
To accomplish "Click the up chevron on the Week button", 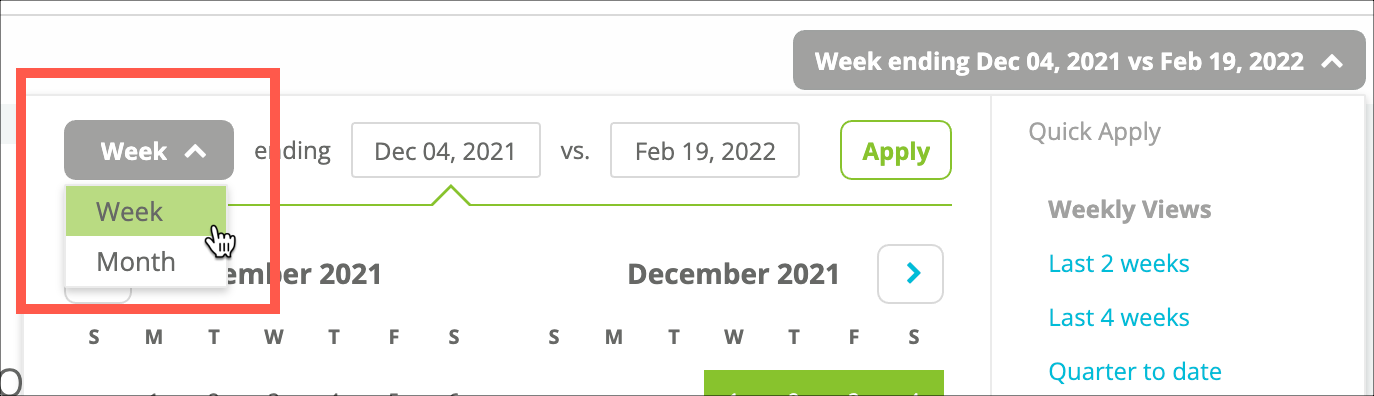I will (196, 152).
